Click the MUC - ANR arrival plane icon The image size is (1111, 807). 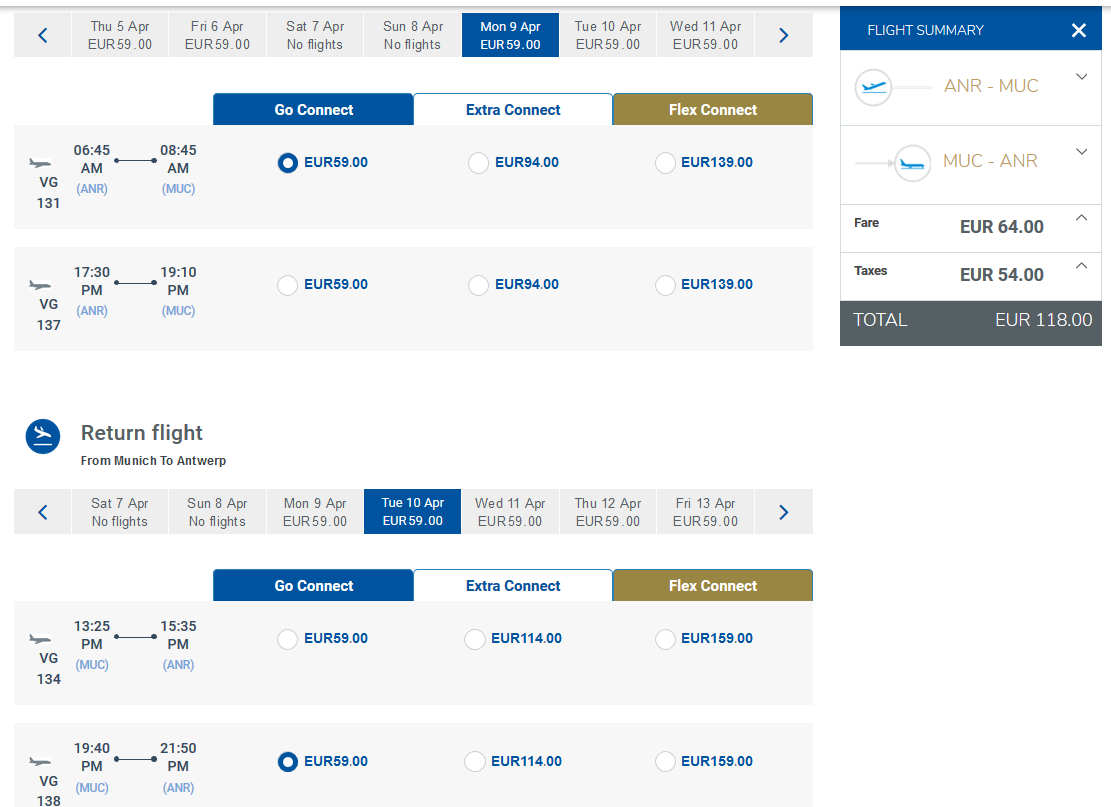pyautogui.click(x=912, y=163)
